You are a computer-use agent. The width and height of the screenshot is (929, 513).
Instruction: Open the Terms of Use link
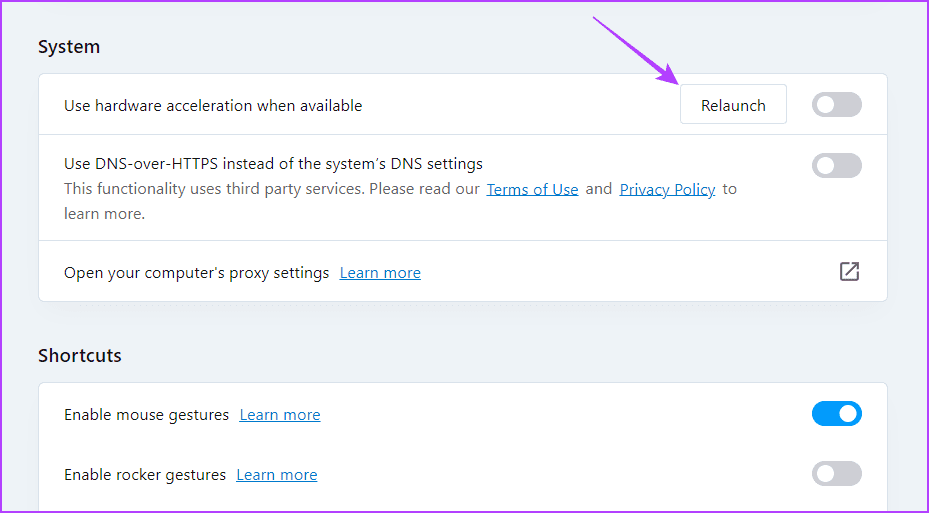532,189
